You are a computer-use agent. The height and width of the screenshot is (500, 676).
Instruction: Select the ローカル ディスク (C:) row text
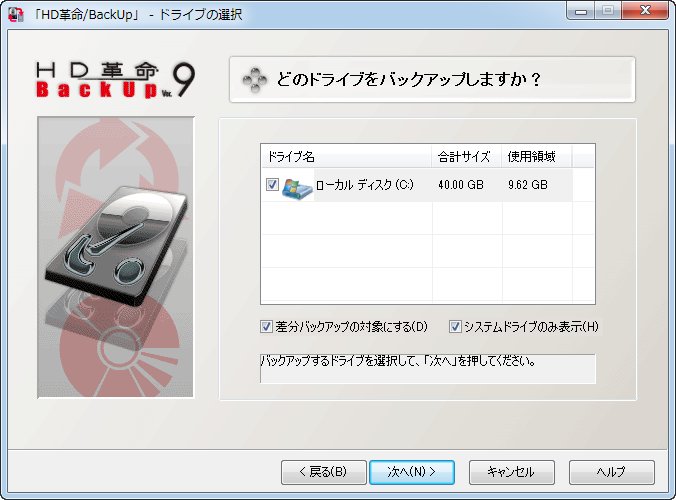(x=364, y=185)
